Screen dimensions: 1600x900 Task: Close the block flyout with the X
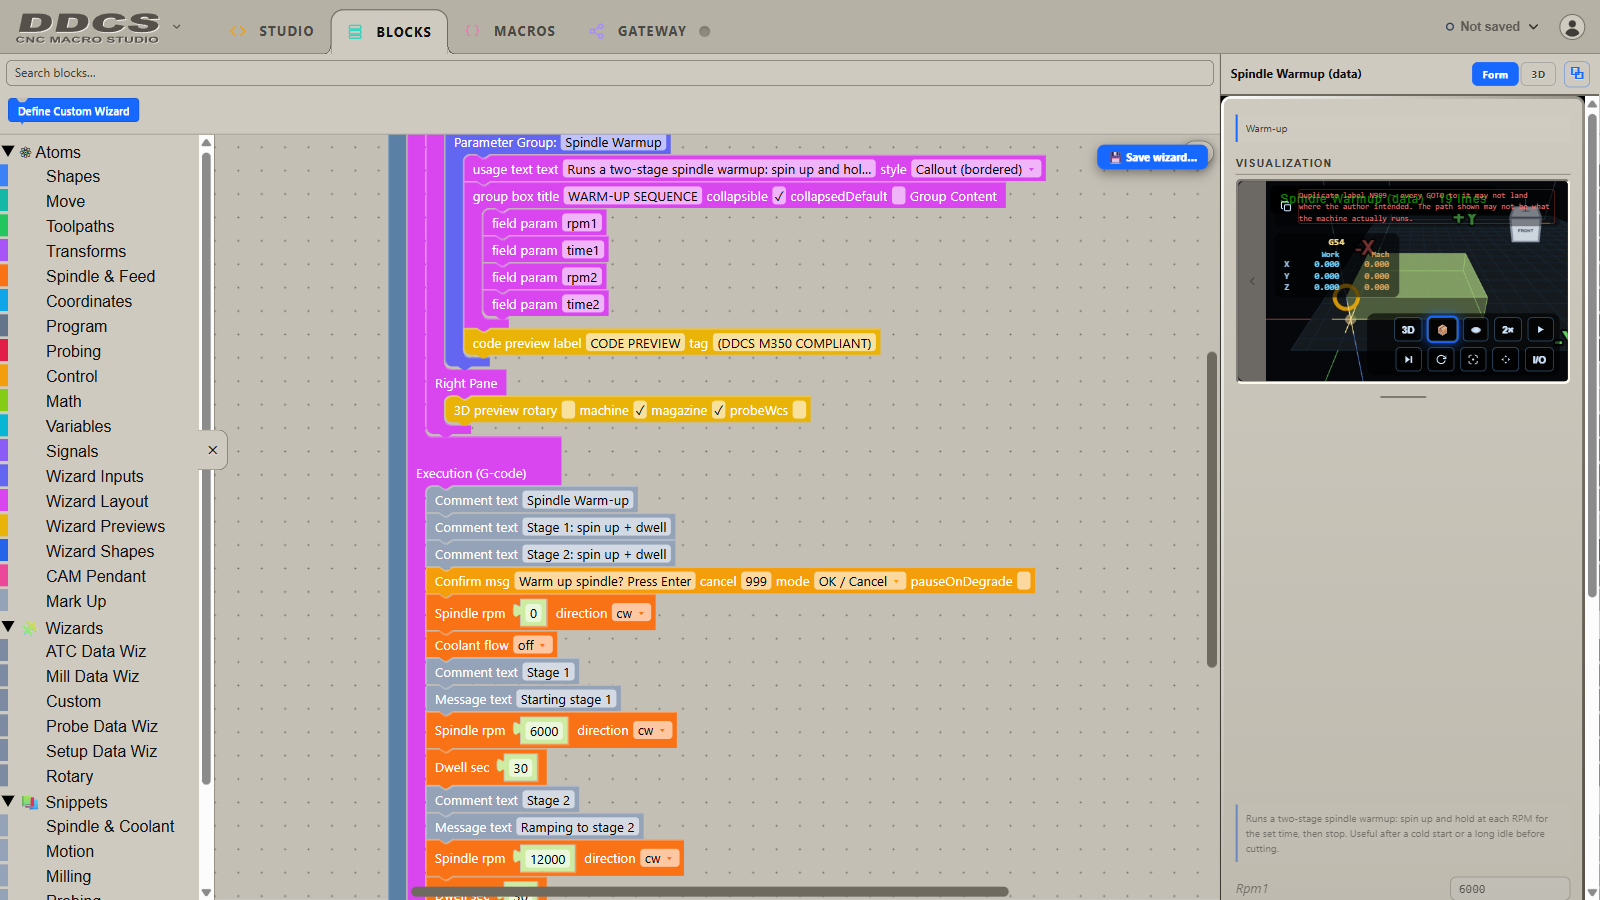[x=212, y=450]
